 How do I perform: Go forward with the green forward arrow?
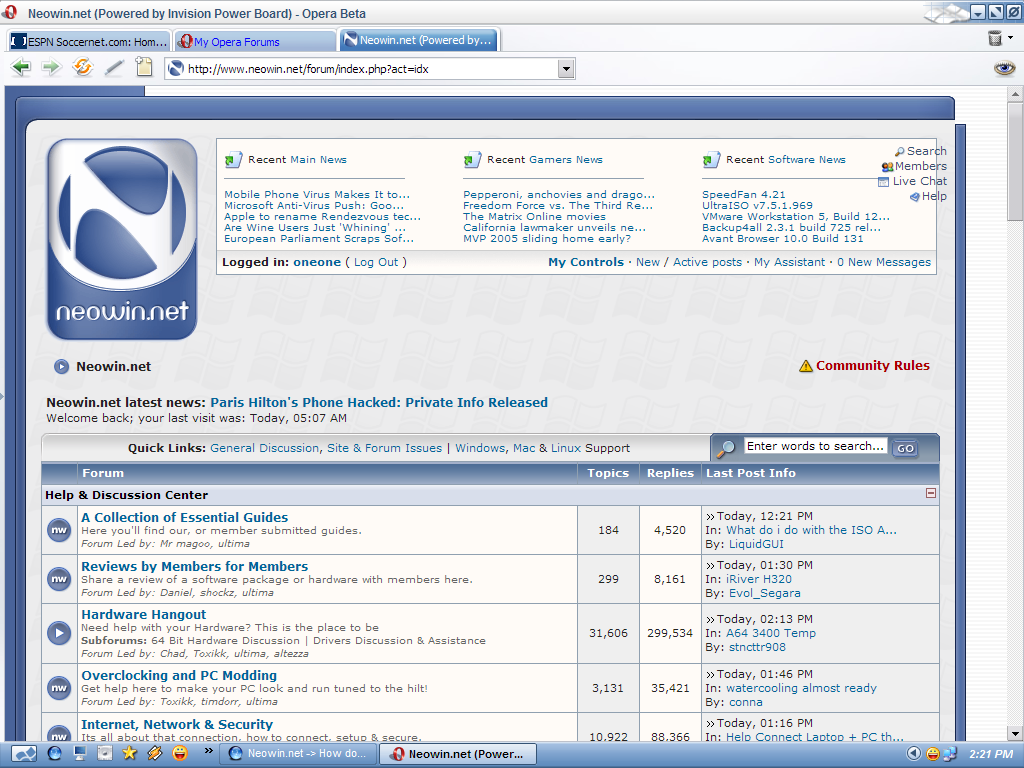[51, 67]
